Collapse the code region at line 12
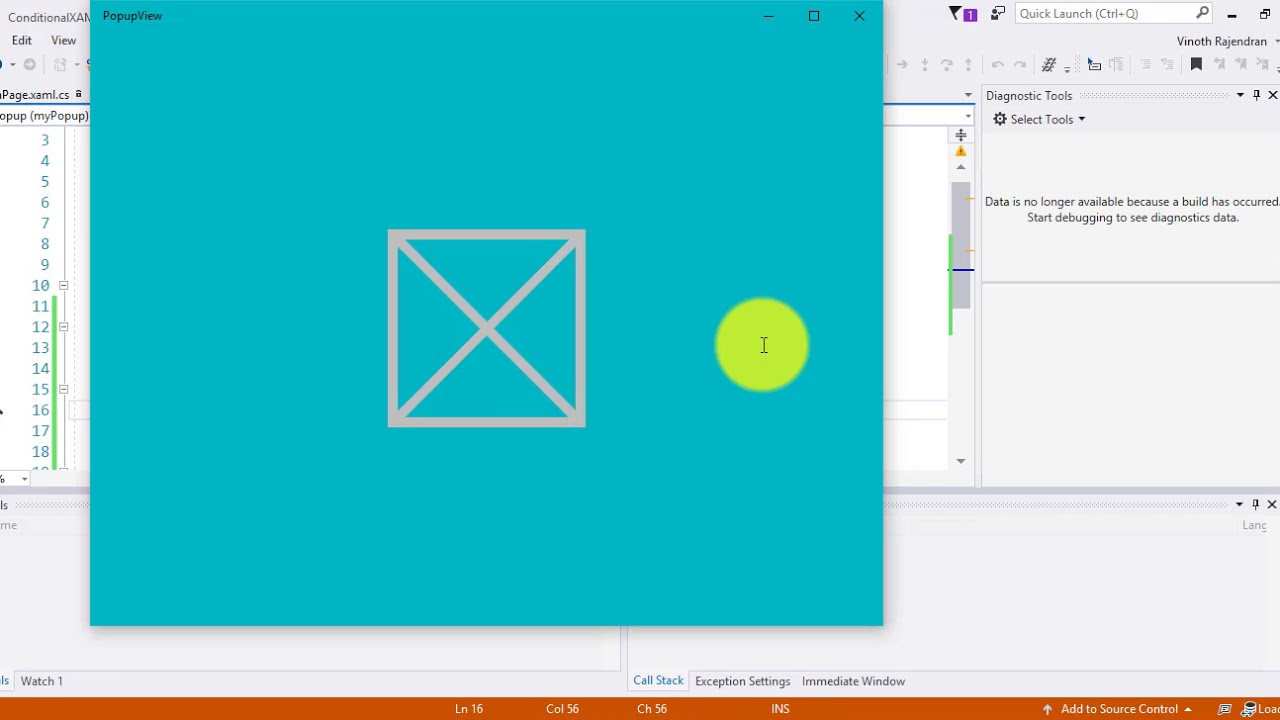 tap(63, 327)
